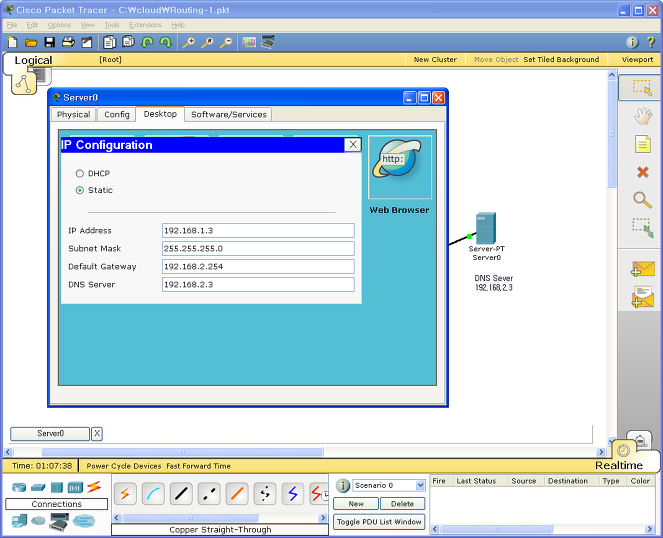Select Coaxial blue cable icon
This screenshot has width=663, height=538.
293,494
